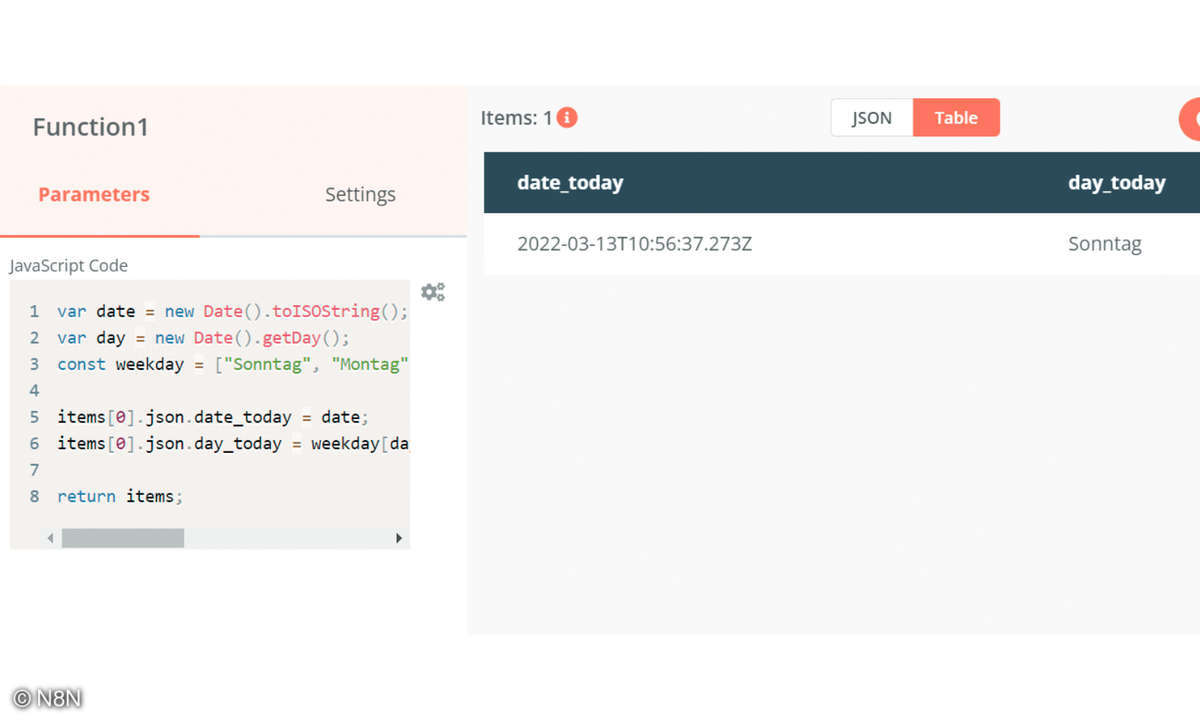Screen dimensions: 1200x720
Task: Click the JavaScript Code label
Action: point(69,265)
